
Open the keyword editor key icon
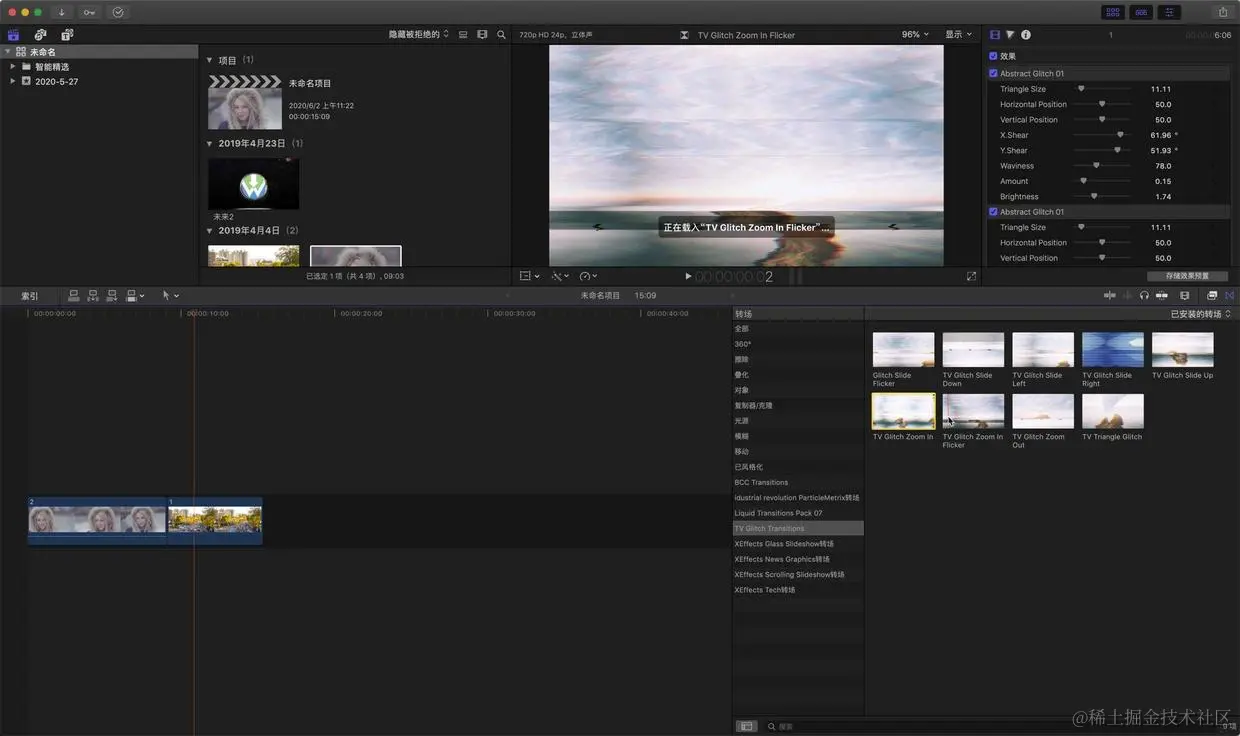(x=90, y=12)
